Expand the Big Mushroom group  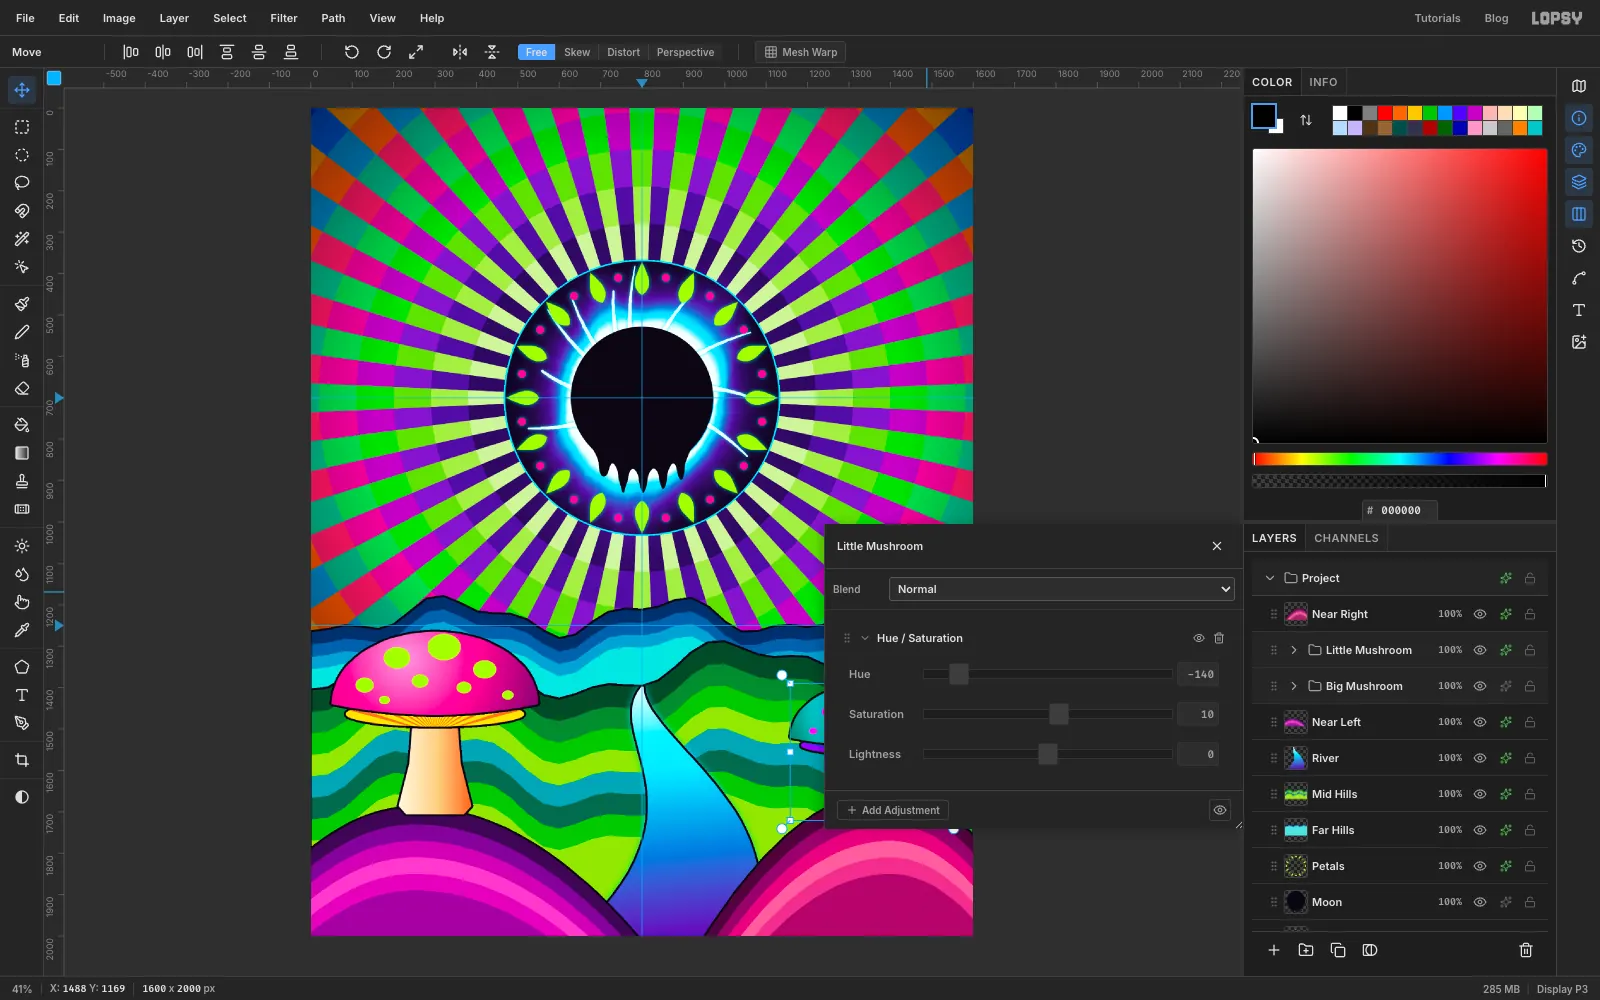(1294, 686)
